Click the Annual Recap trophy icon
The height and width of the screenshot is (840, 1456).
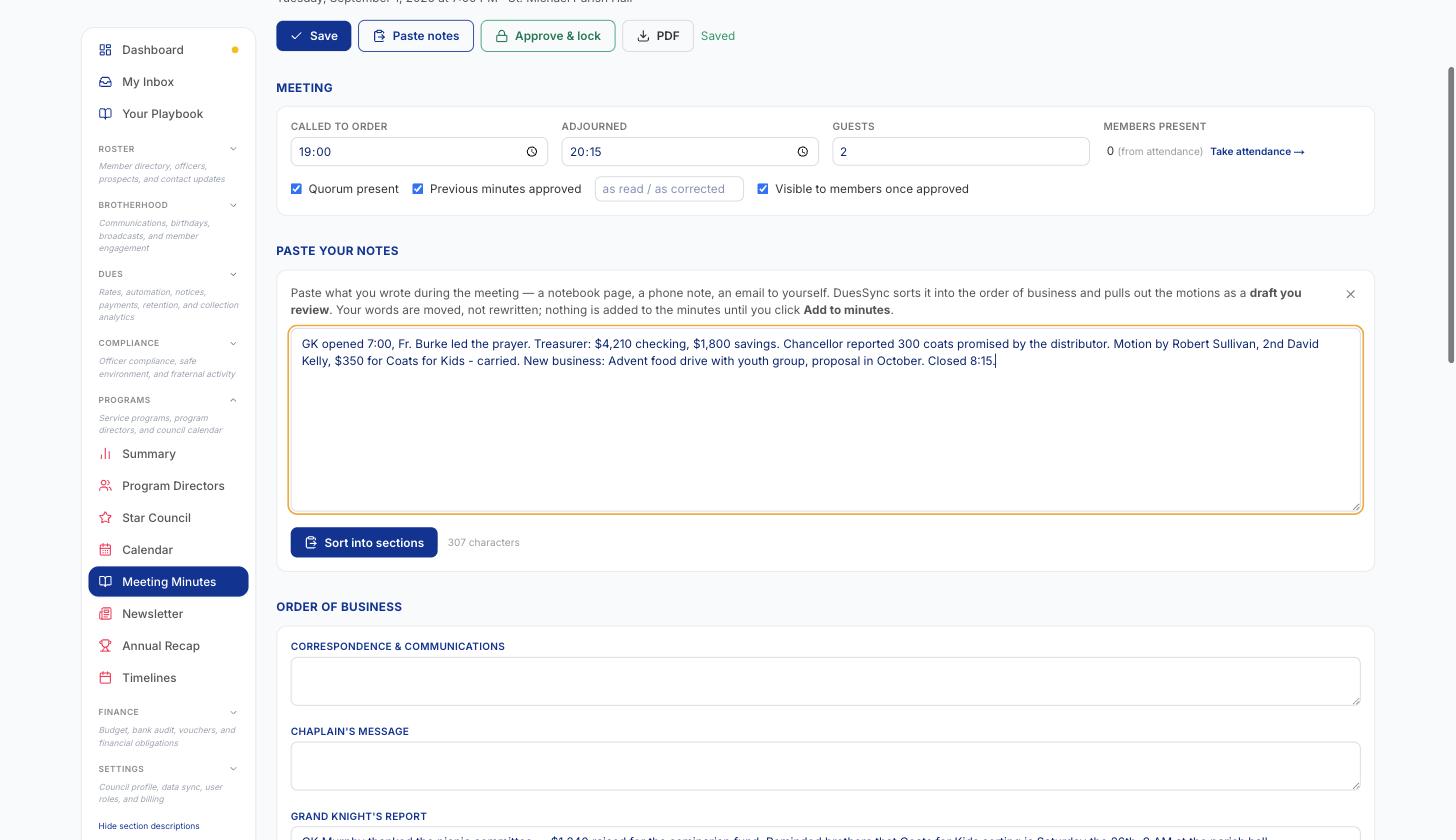[105, 646]
